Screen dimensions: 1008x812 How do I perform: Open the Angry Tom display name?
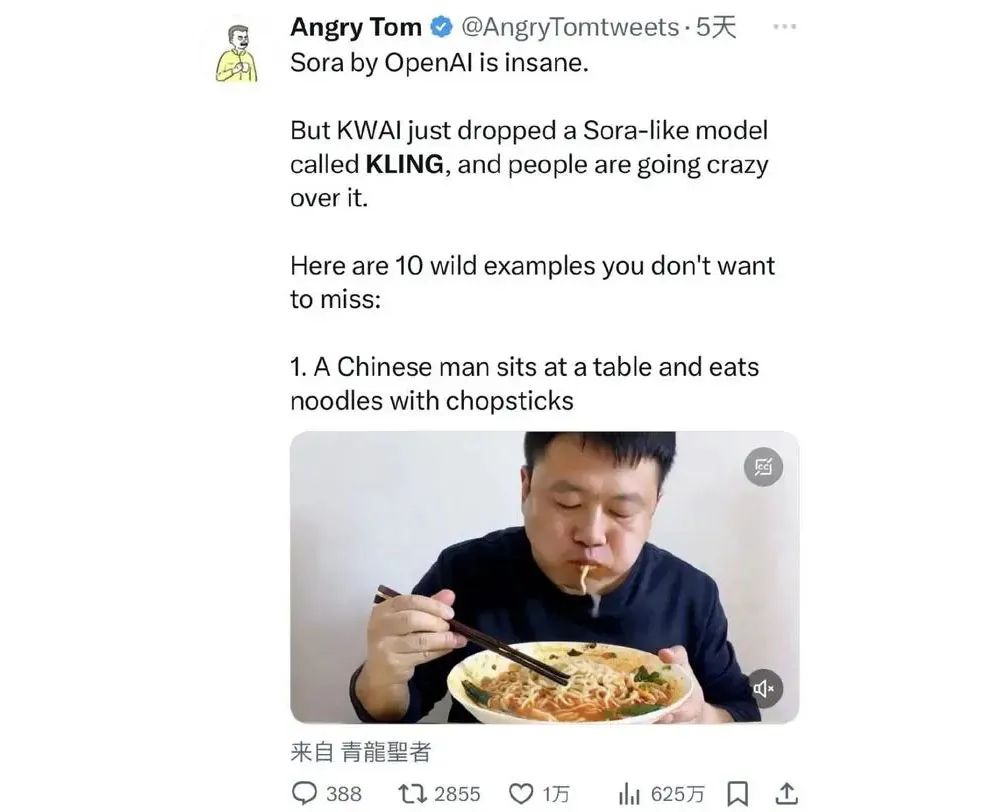(x=356, y=27)
